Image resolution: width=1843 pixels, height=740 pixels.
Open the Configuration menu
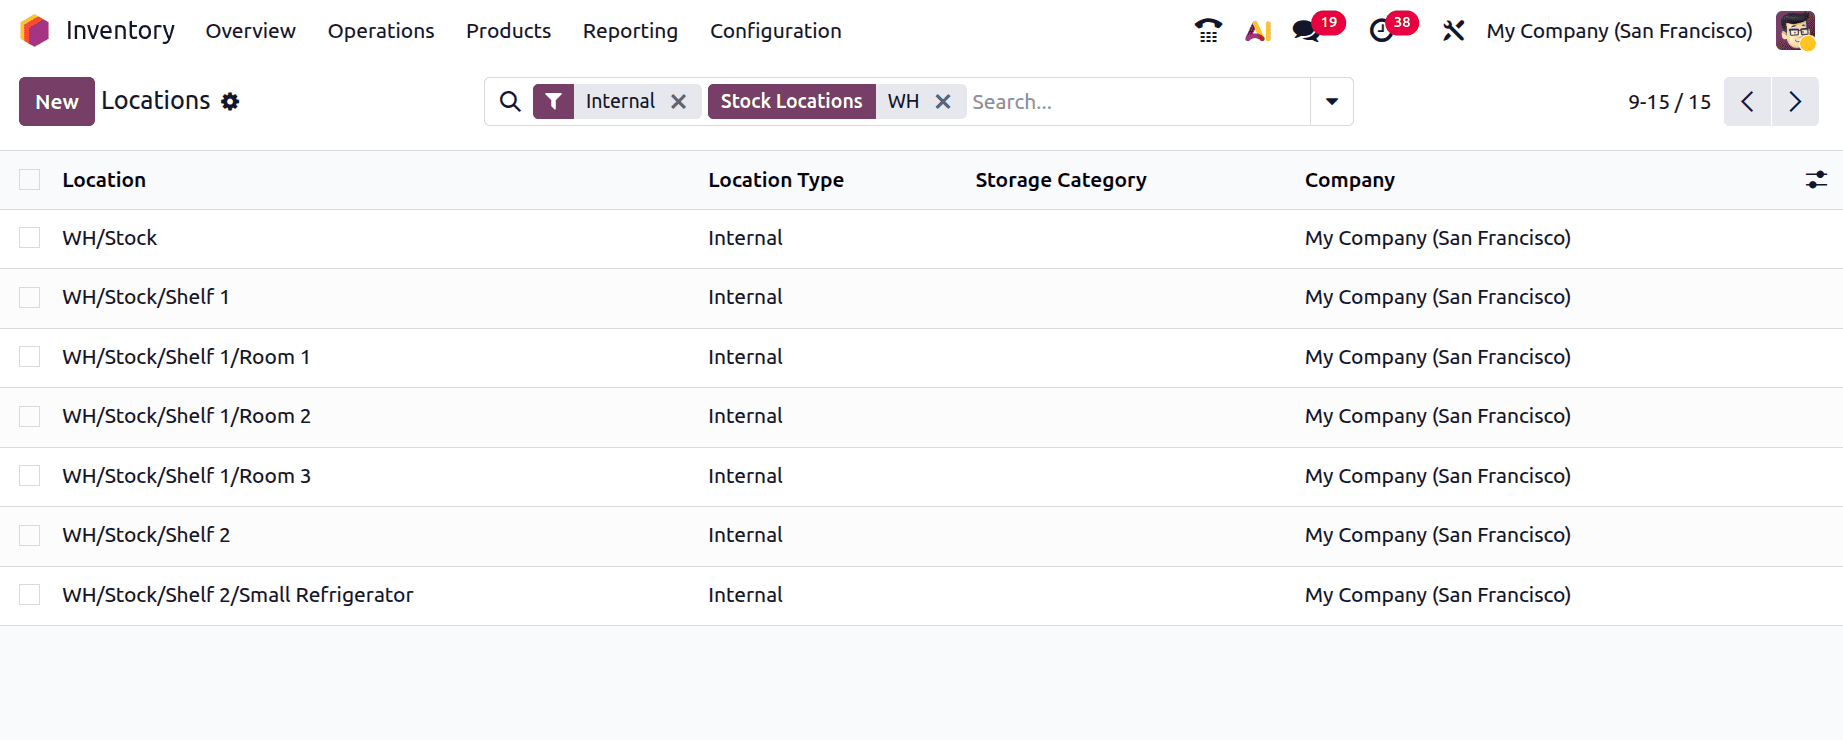tap(775, 31)
